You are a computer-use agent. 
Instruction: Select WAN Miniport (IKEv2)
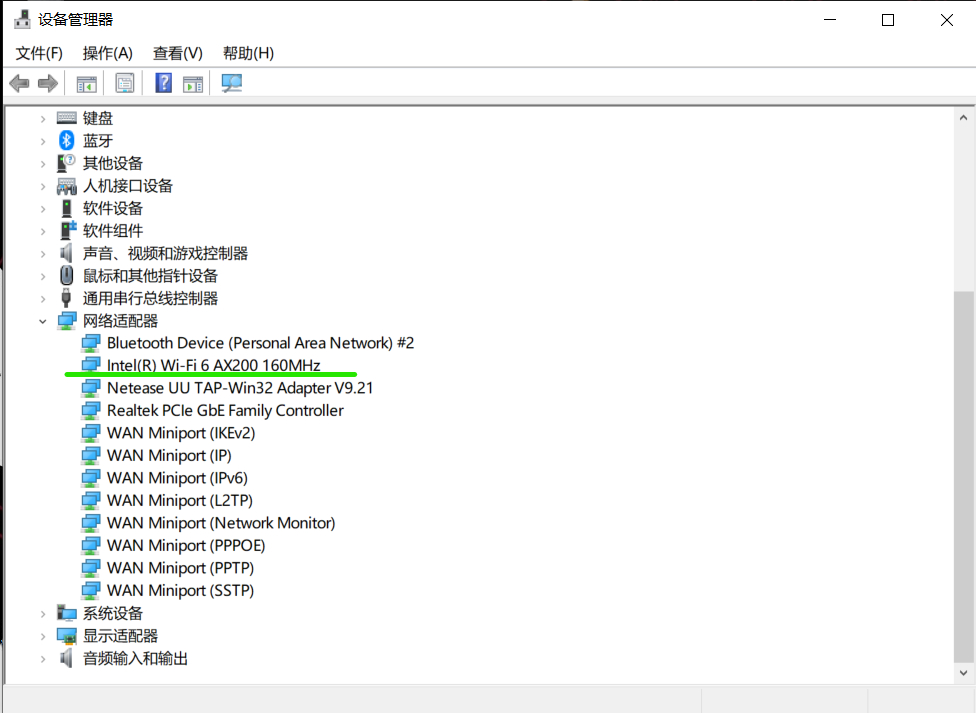[x=181, y=433]
